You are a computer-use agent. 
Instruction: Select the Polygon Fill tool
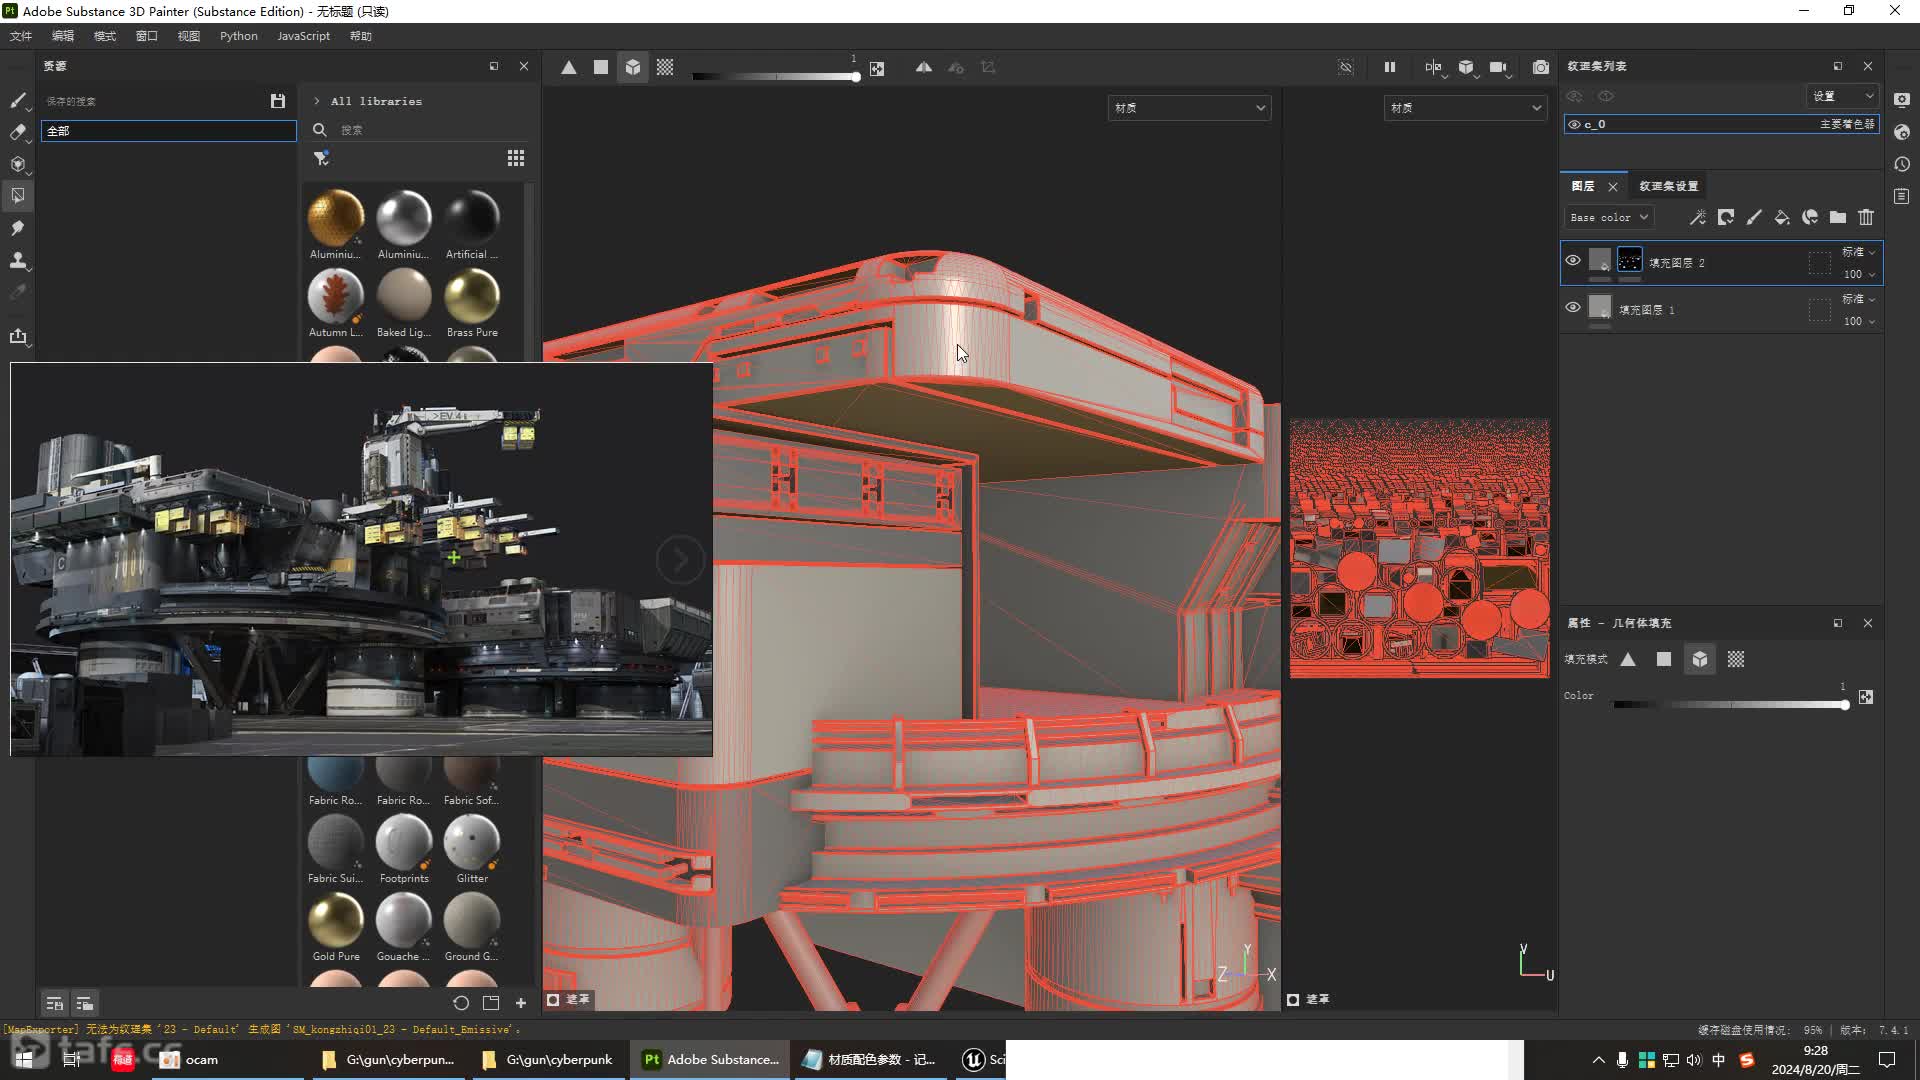point(18,196)
